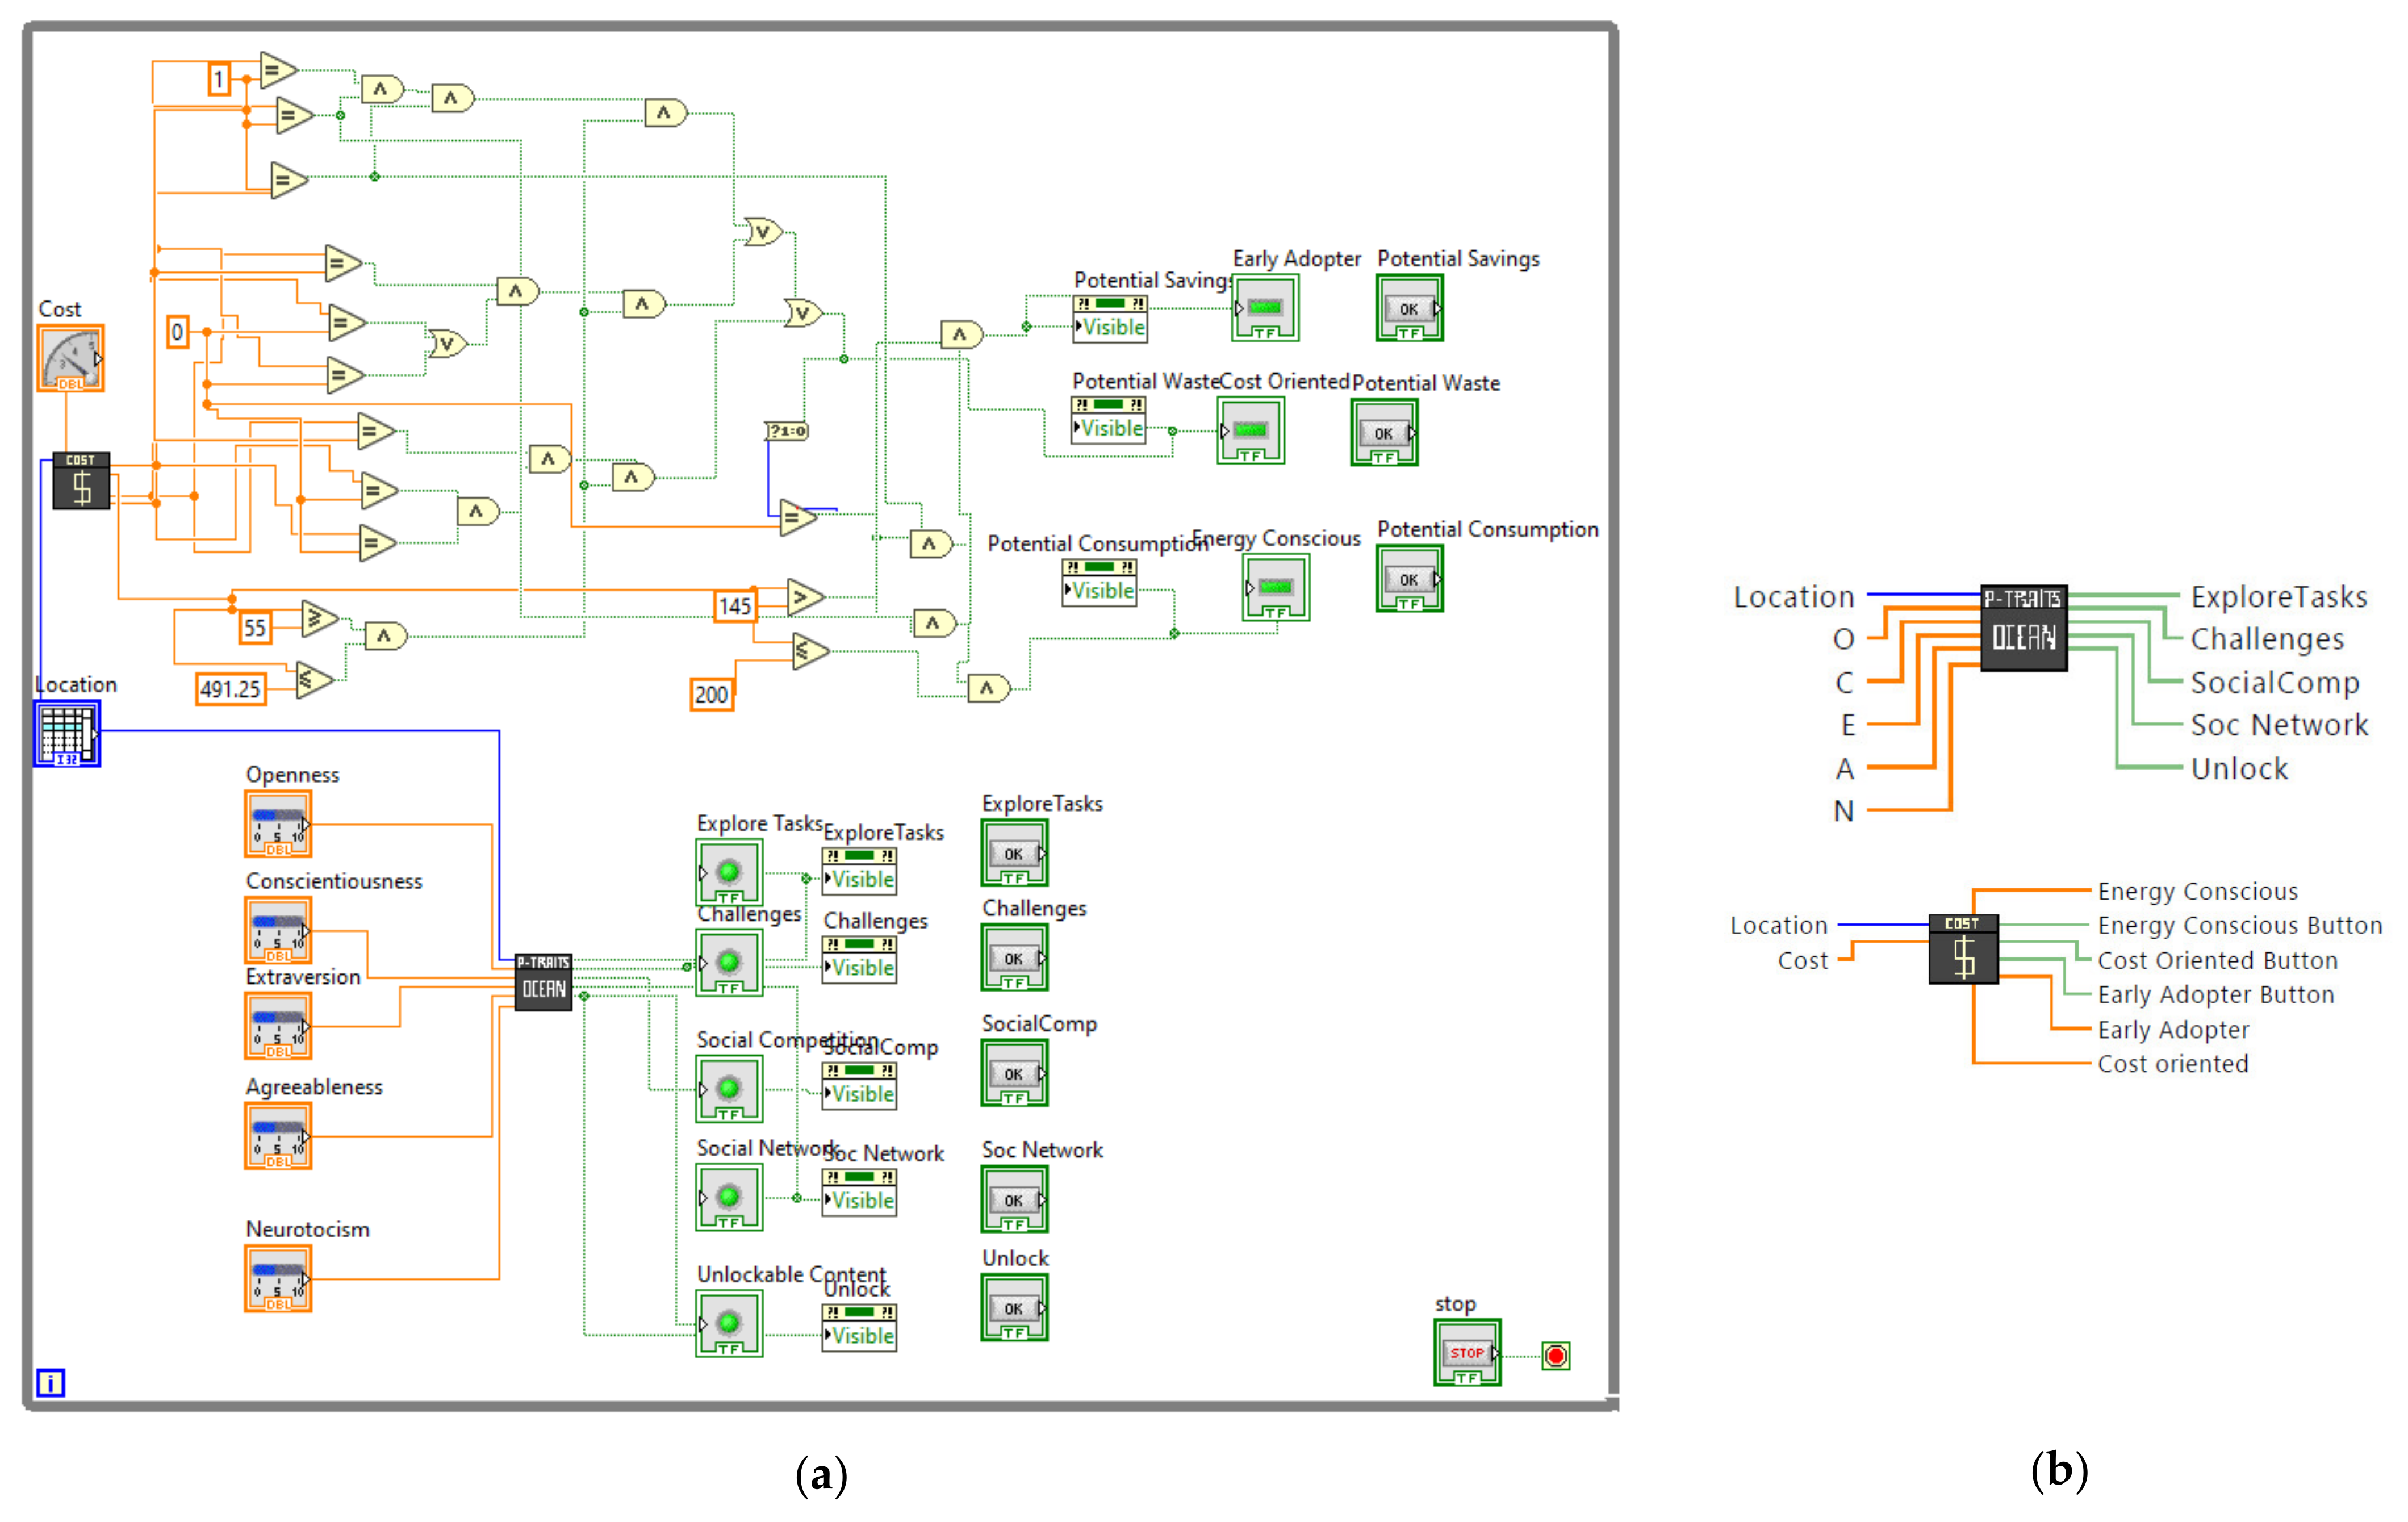
Task: Toggle the Social Network LED indicator
Action: [729, 1197]
